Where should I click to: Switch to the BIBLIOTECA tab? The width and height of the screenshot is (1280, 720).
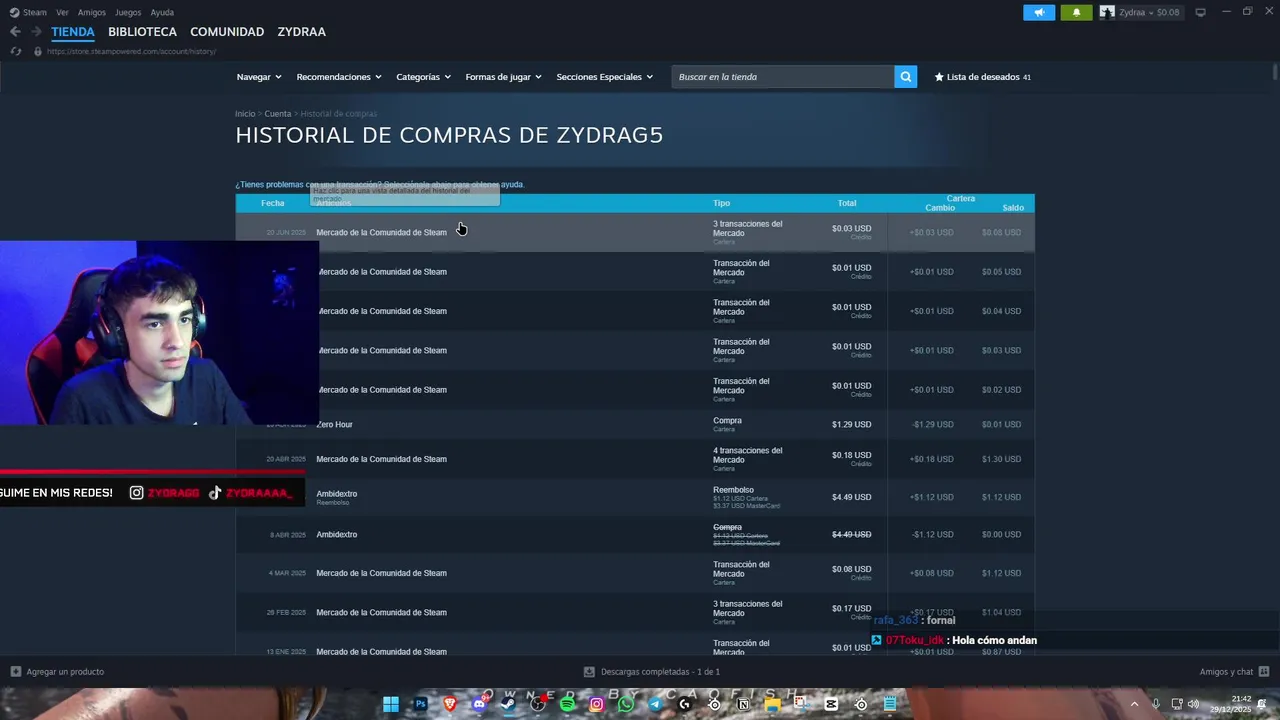click(x=142, y=32)
